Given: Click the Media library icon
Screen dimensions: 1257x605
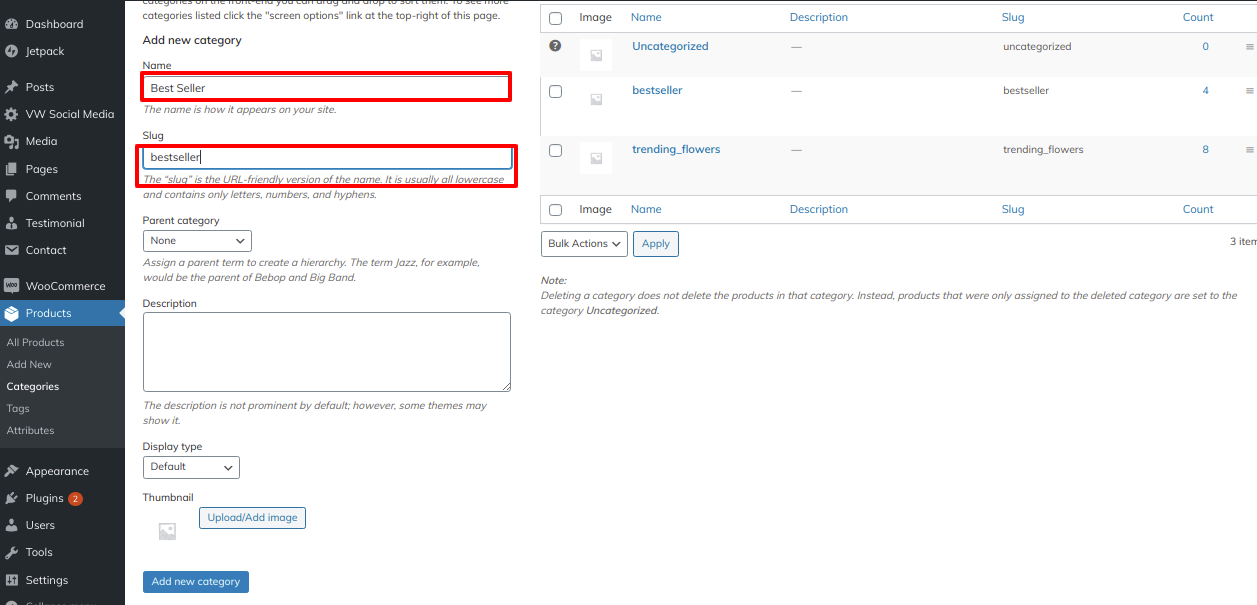Looking at the screenshot, I should [x=11, y=141].
